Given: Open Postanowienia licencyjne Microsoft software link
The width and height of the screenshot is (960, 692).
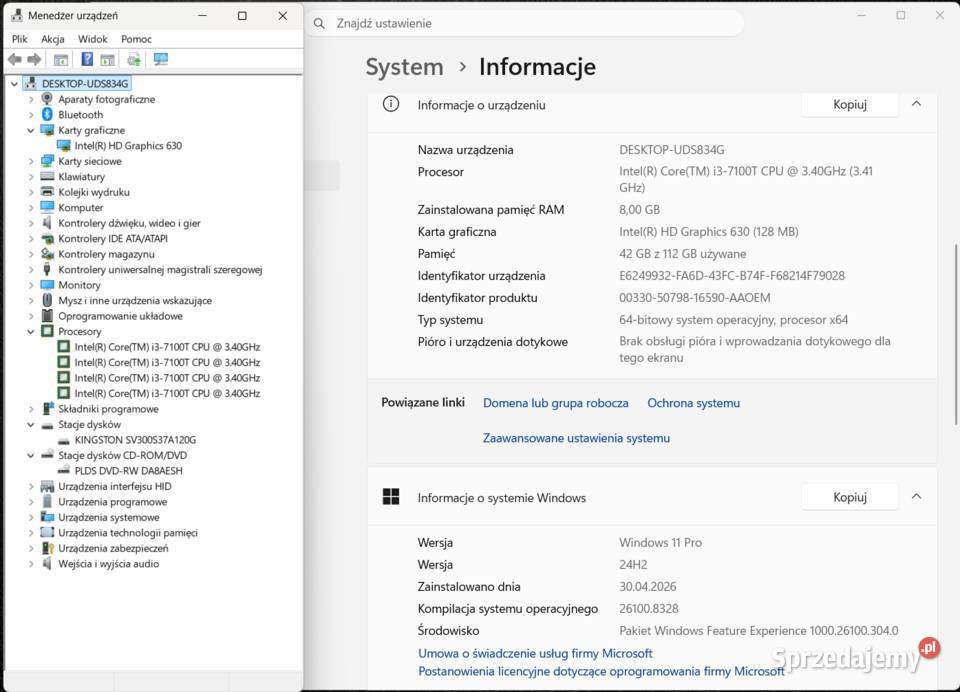Looking at the screenshot, I should (601, 671).
